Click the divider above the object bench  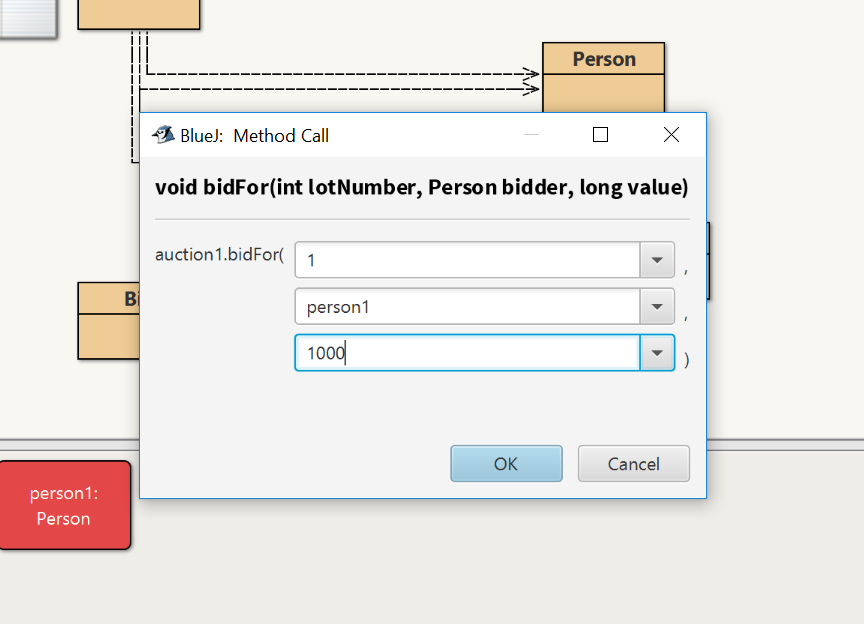point(69,445)
